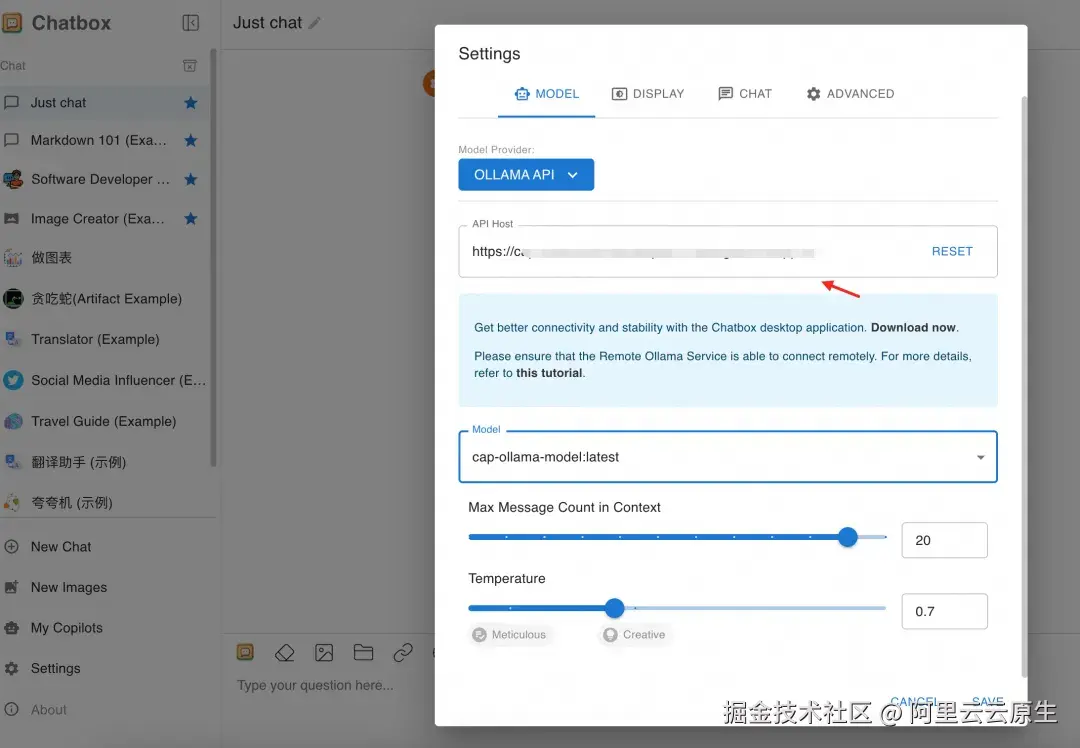
Task: Click the star next to Image Creator
Action: click(191, 218)
